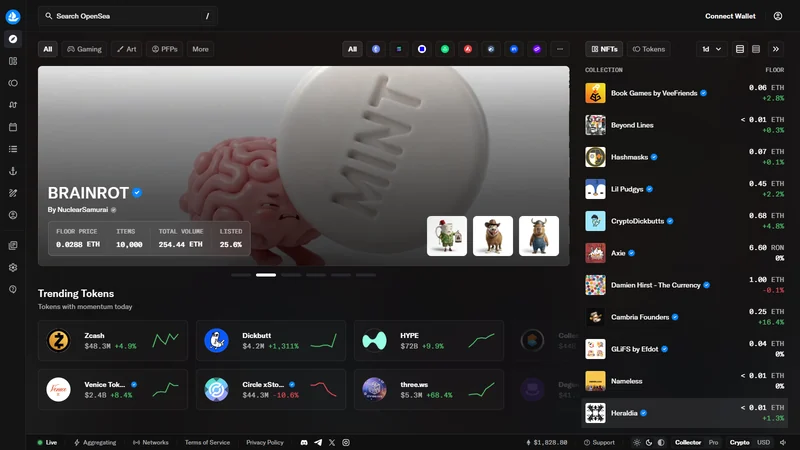800x450 pixels.
Task: Open the help question mark icon in sidebar
Action: pos(13,289)
